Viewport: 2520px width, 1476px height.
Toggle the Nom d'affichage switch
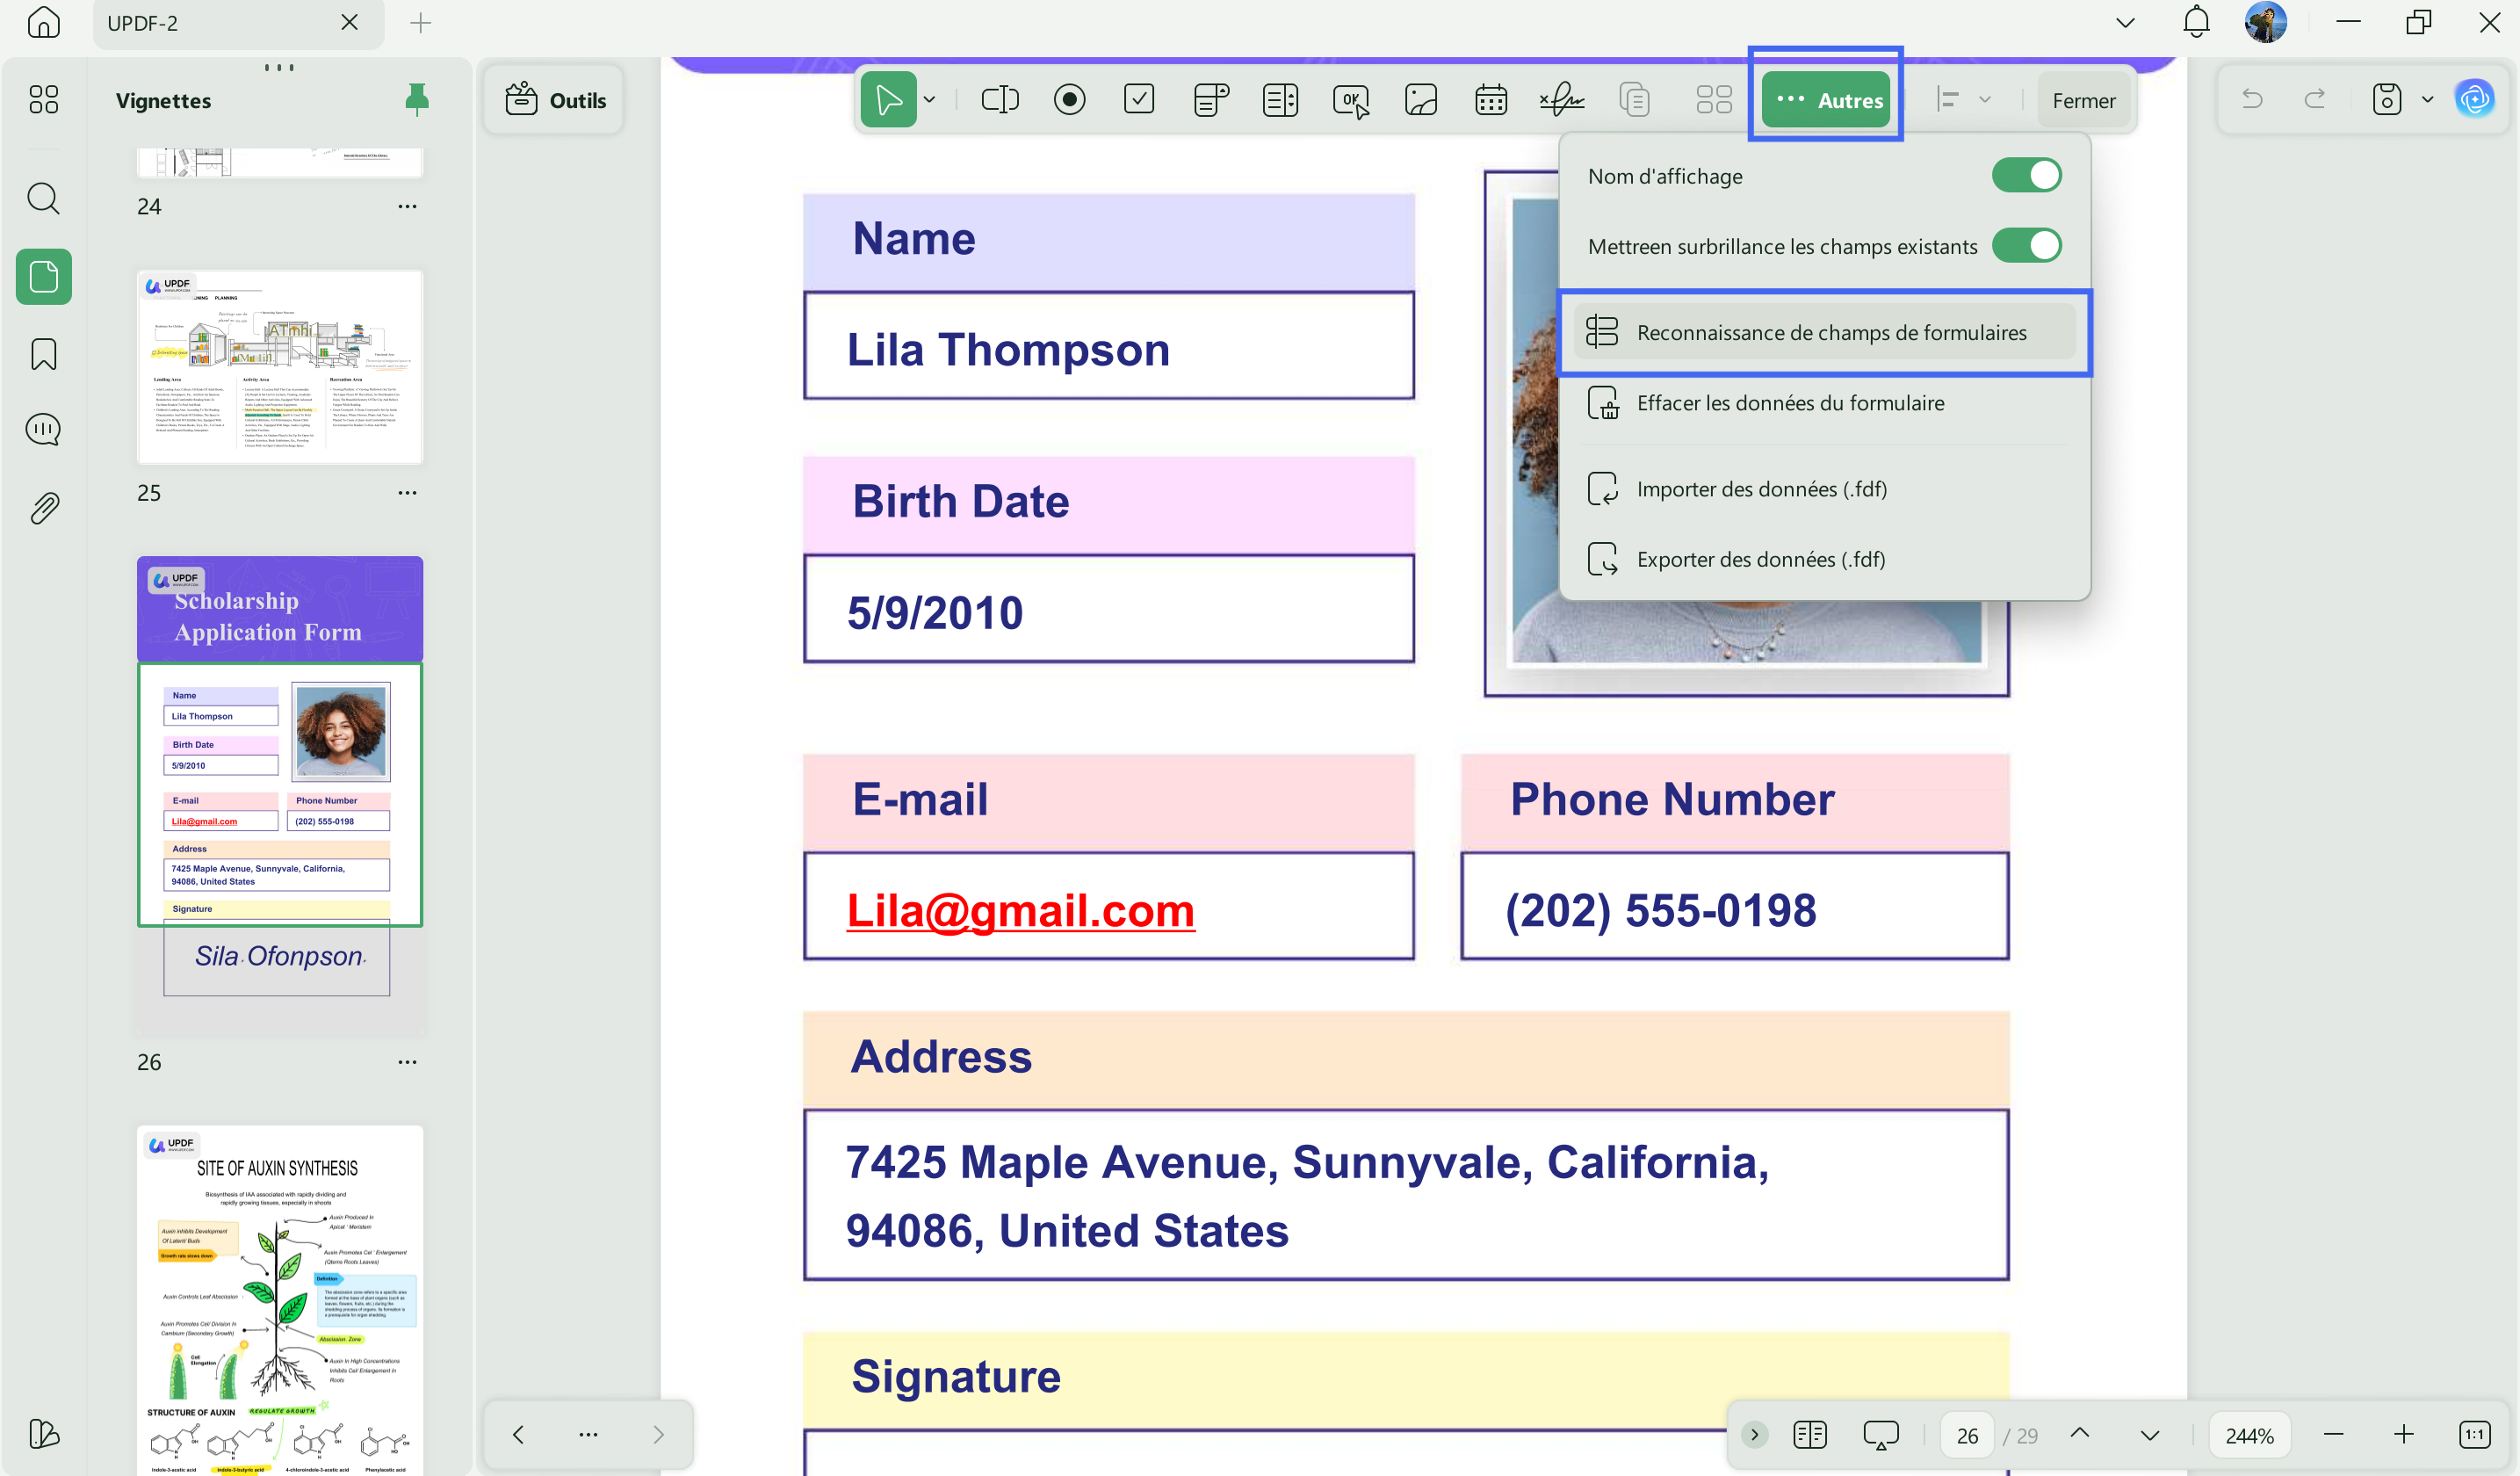tap(2026, 175)
